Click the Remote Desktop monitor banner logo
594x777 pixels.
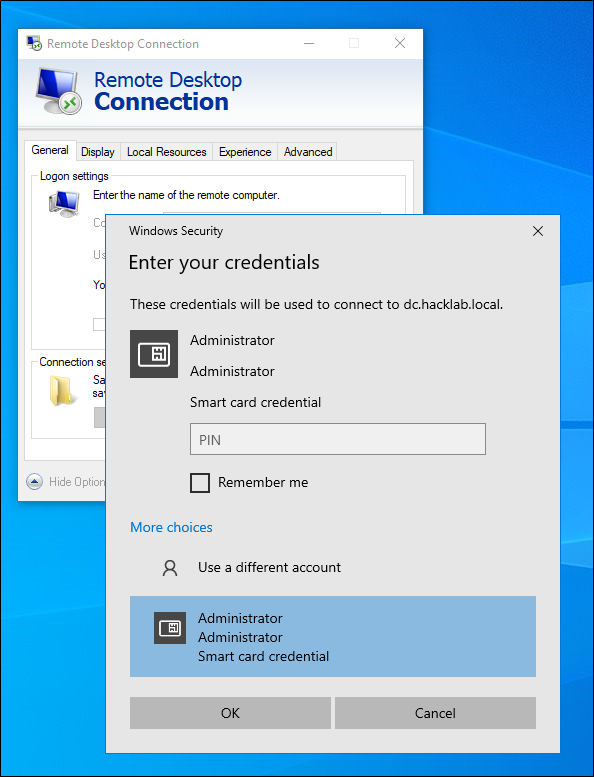59,91
